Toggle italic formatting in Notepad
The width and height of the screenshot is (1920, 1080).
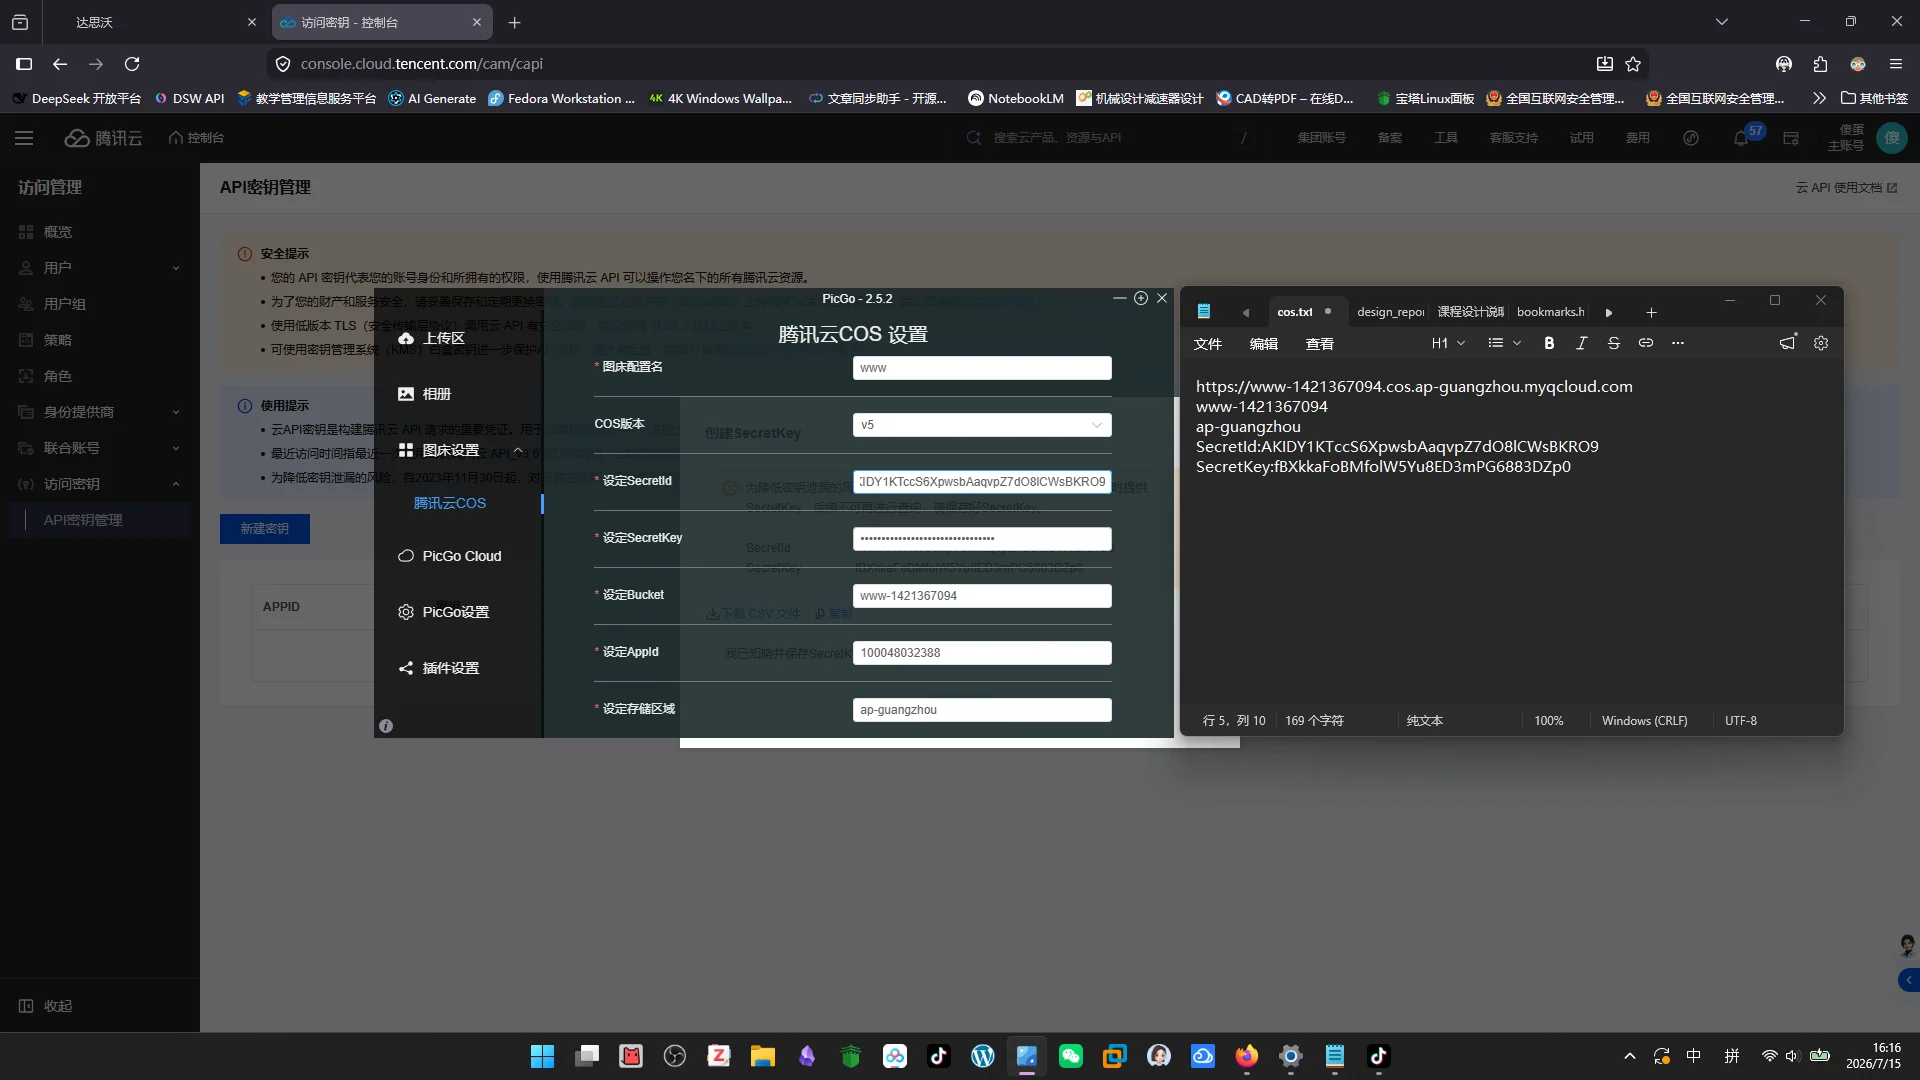[1581, 343]
